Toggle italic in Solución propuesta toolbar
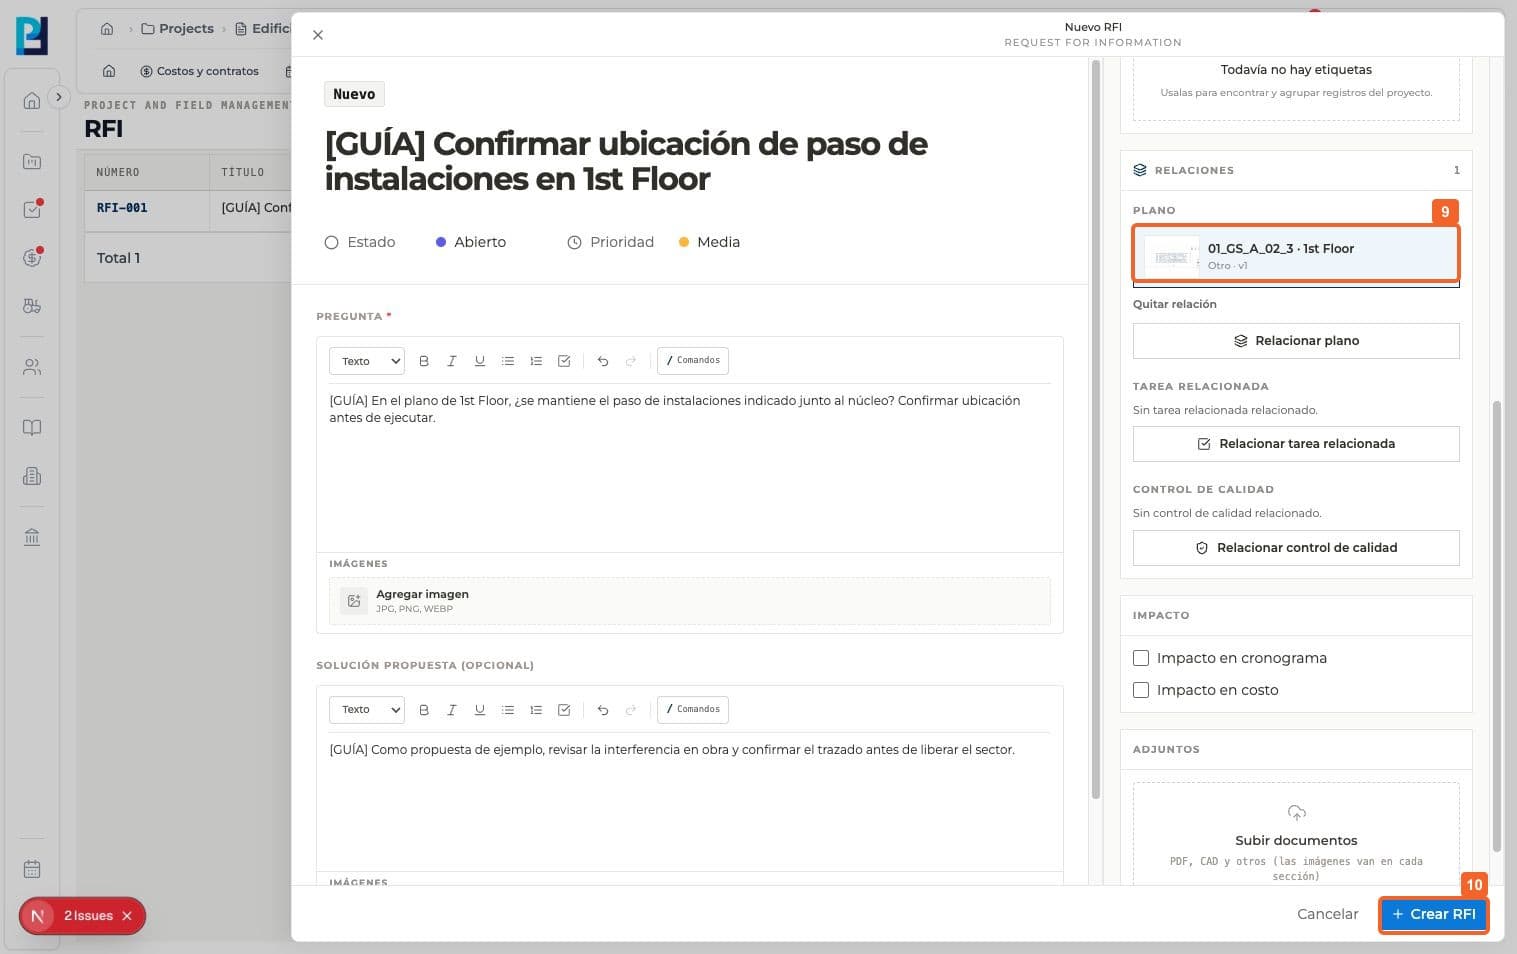The image size is (1517, 954). [452, 710]
